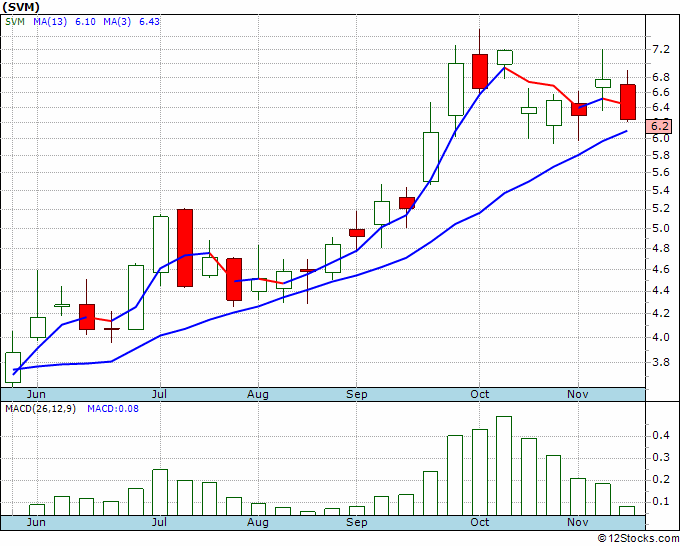Click the 6.8 price axis label

tap(661, 78)
